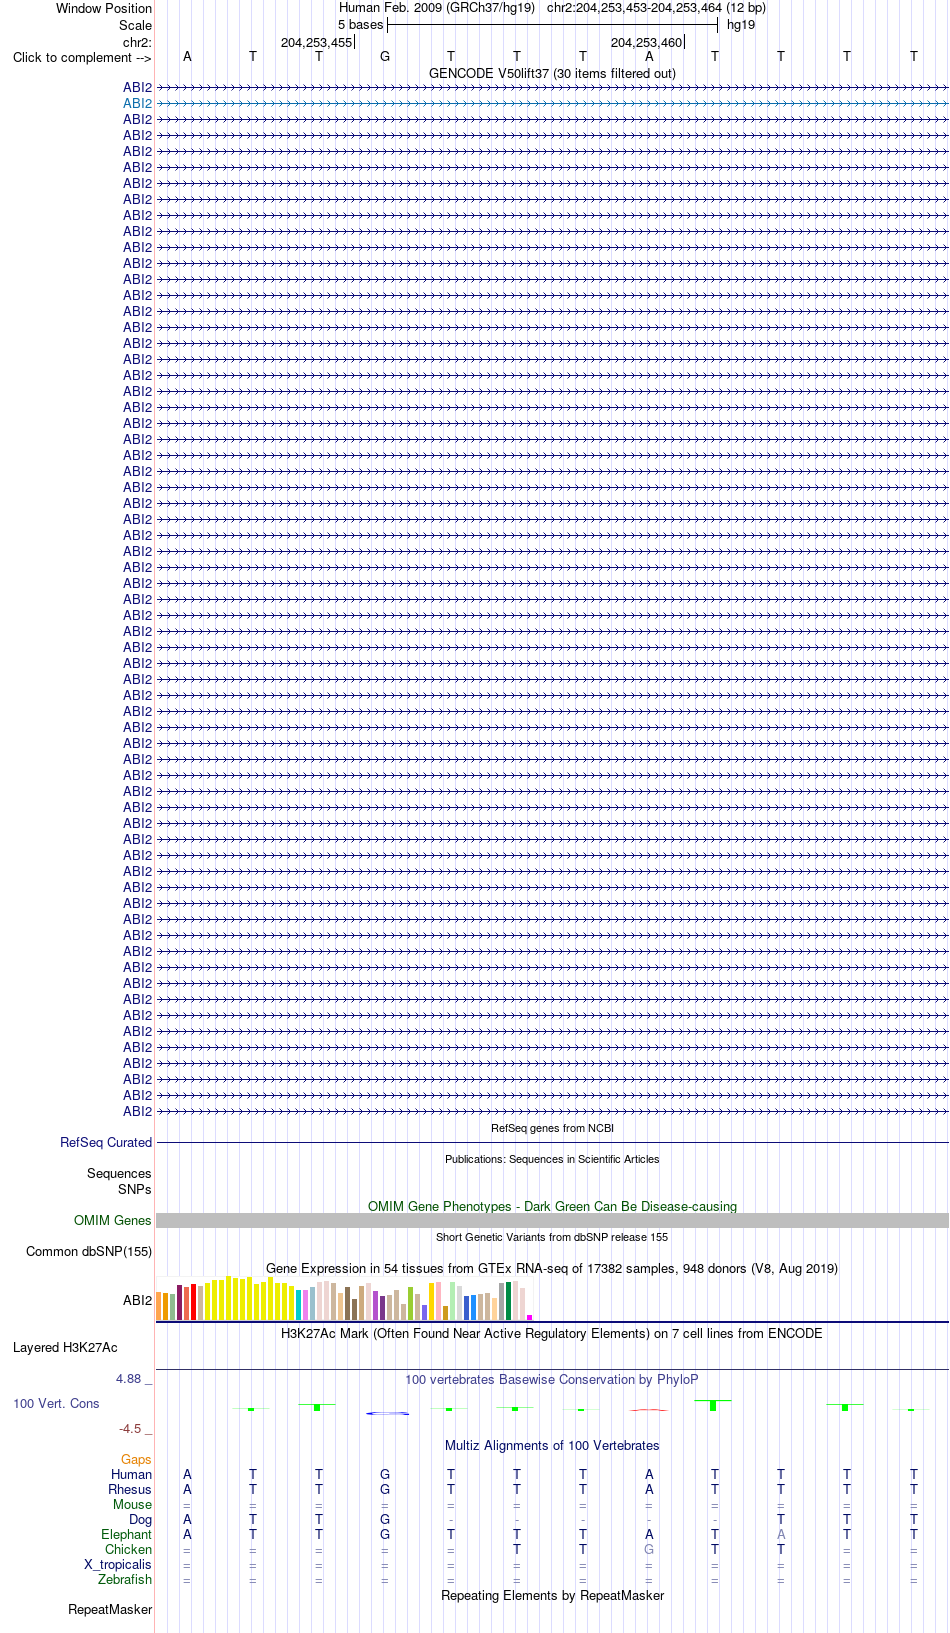Click the 'RepeatMasker' track label
950x1633 pixels.
110,1609
